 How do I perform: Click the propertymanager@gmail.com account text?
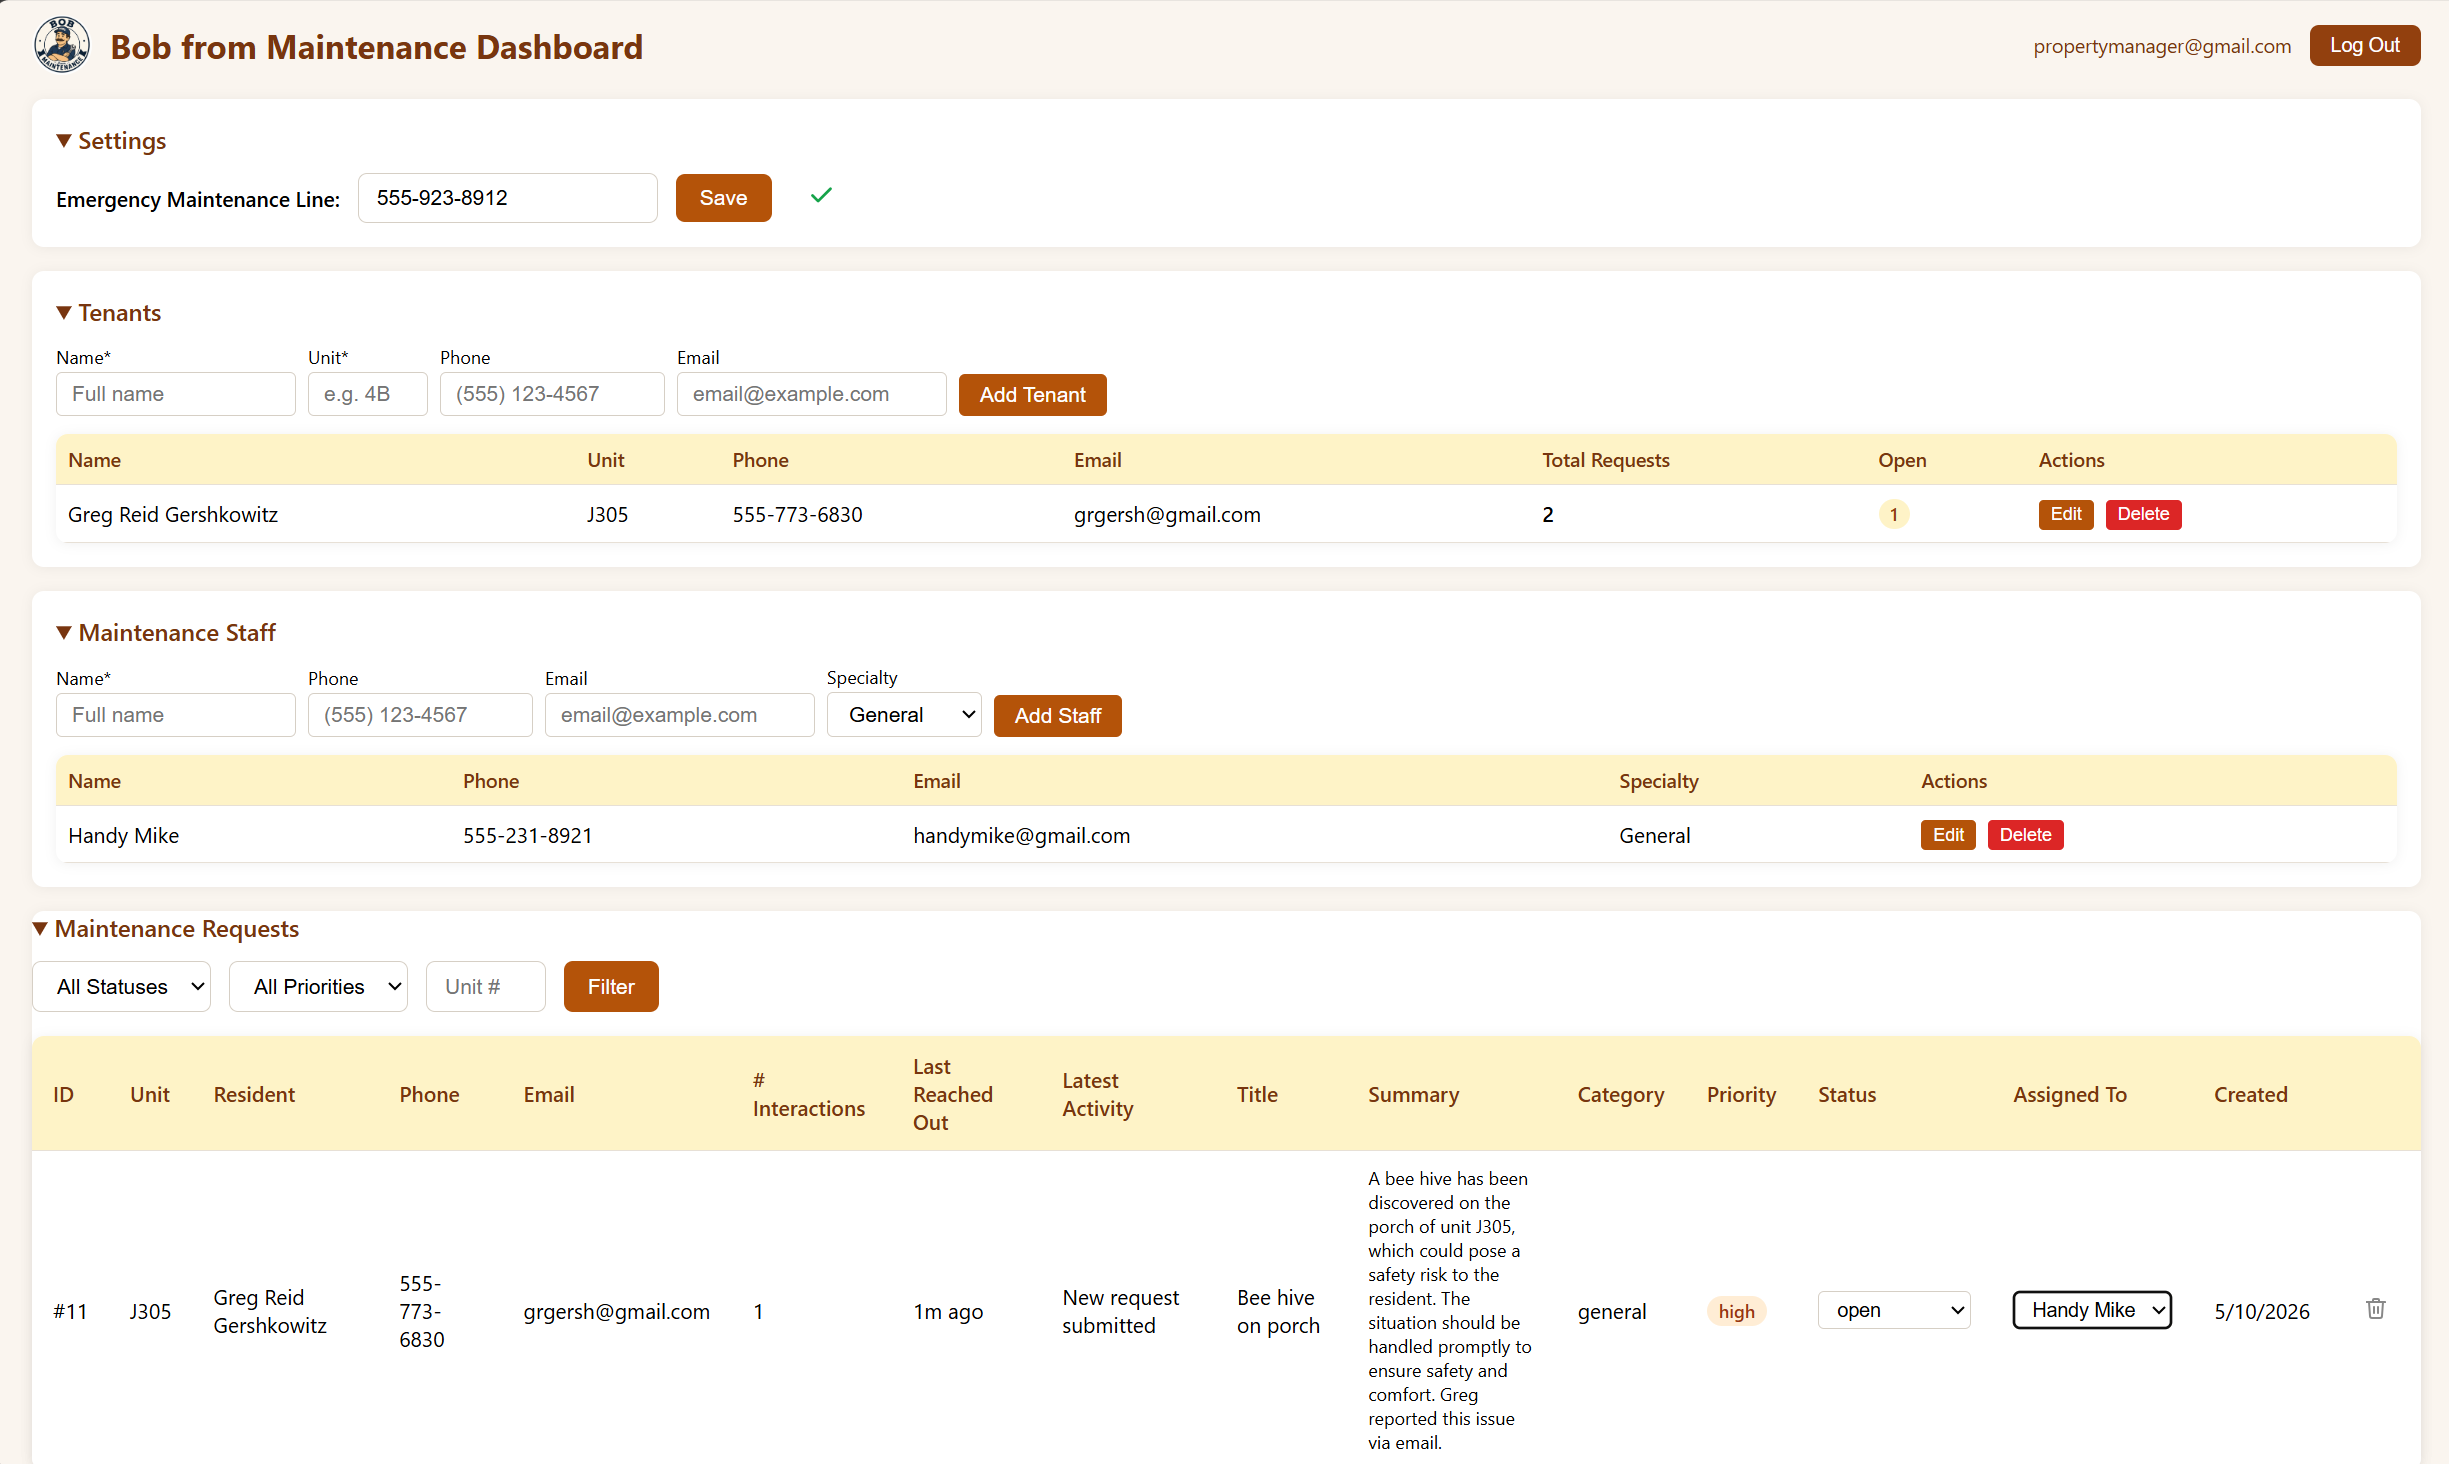[x=2162, y=46]
